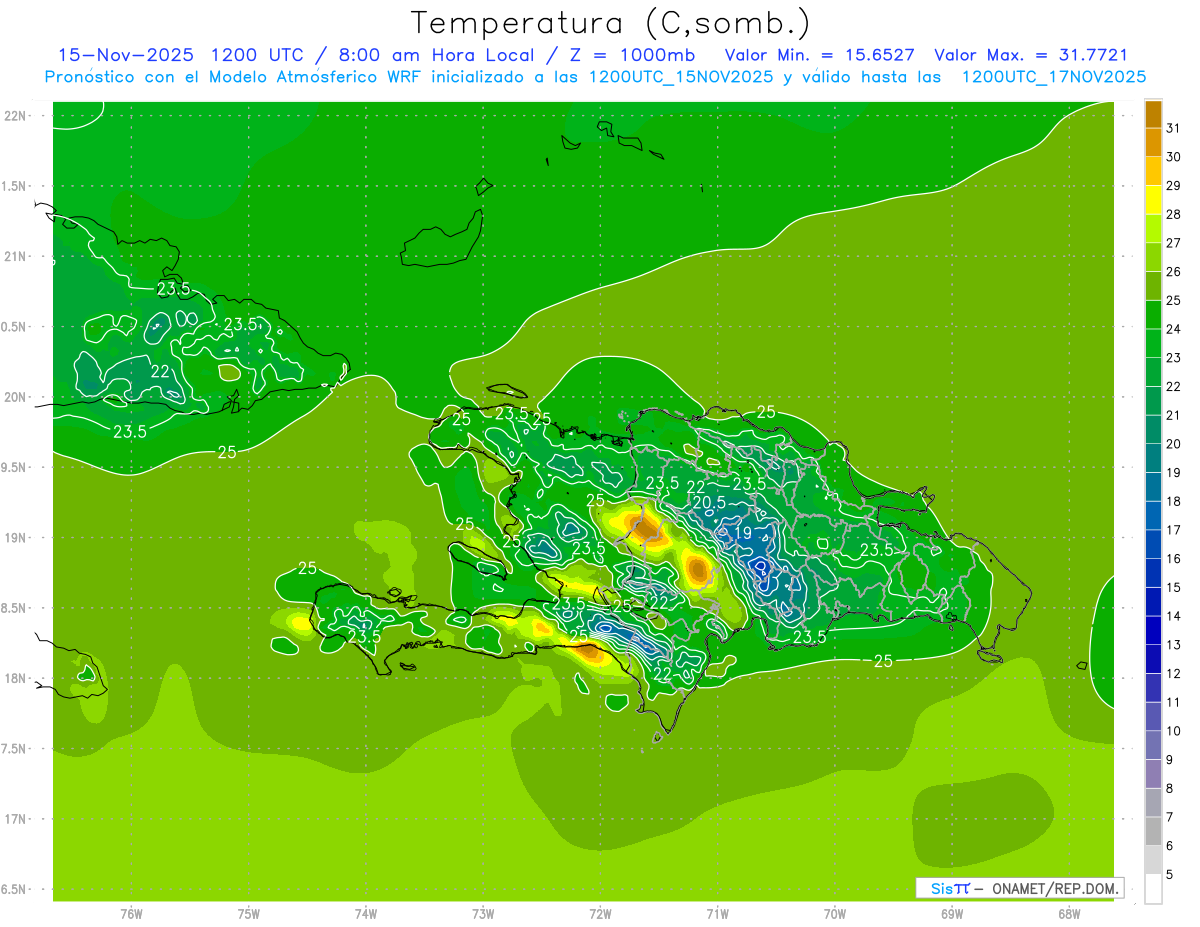1200x927 pixels.
Task: Click the legend value "12"
Action: tap(1173, 674)
